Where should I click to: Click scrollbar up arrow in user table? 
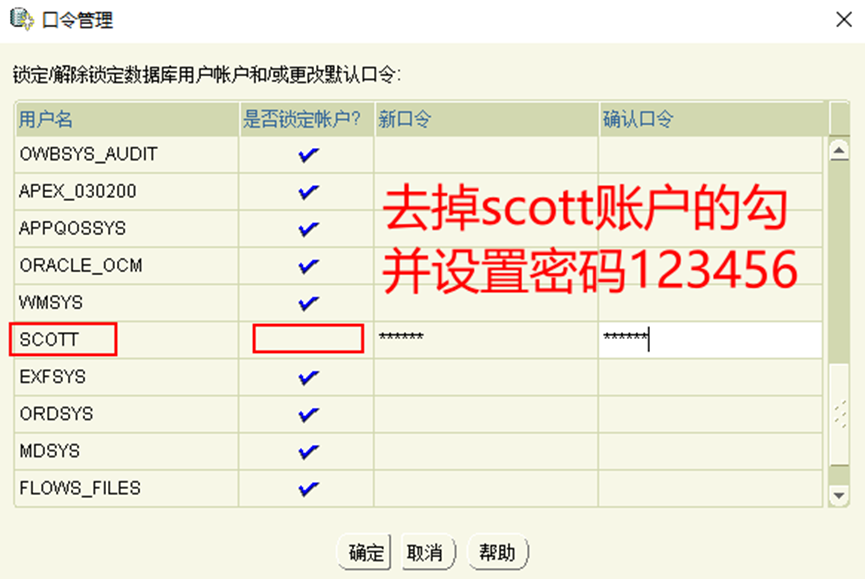[839, 149]
